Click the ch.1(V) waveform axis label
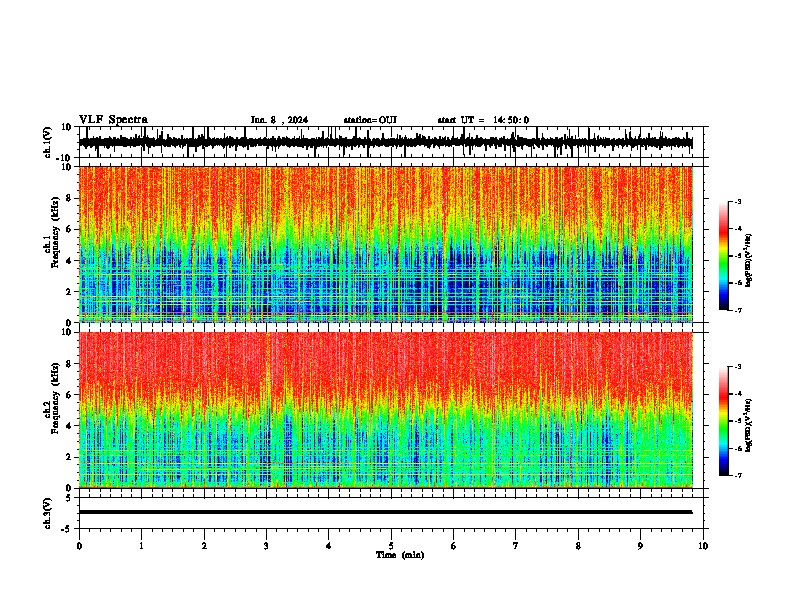The height and width of the screenshot is (612, 792). (x=48, y=142)
